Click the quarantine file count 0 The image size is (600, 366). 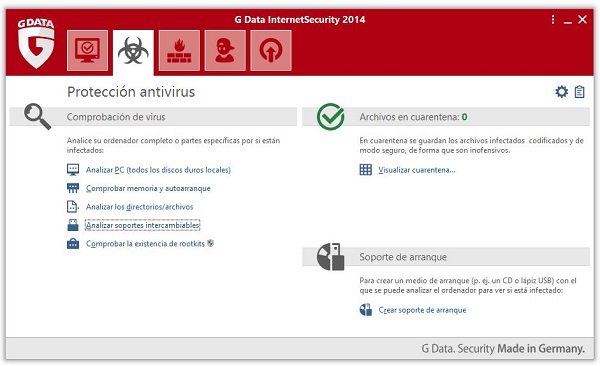(464, 117)
